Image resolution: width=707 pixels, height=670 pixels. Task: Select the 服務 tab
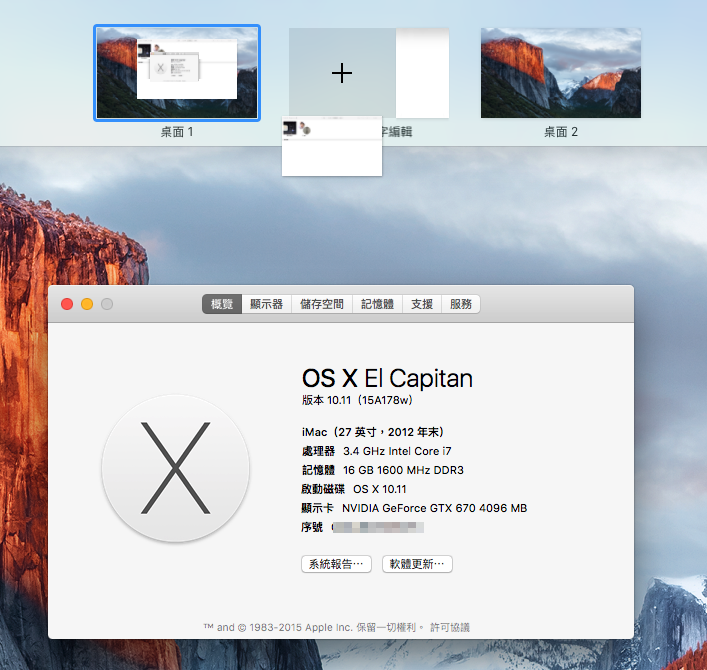461,304
